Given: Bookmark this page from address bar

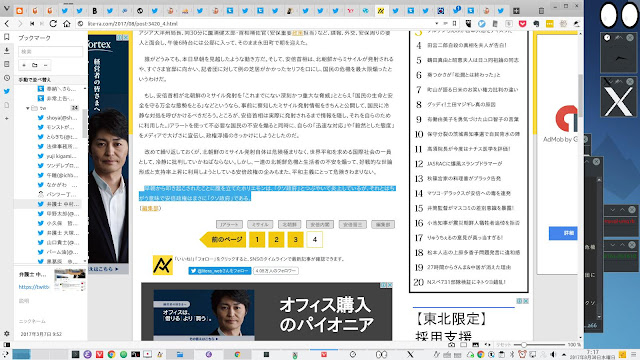Looking at the screenshot, I should point(454,24).
